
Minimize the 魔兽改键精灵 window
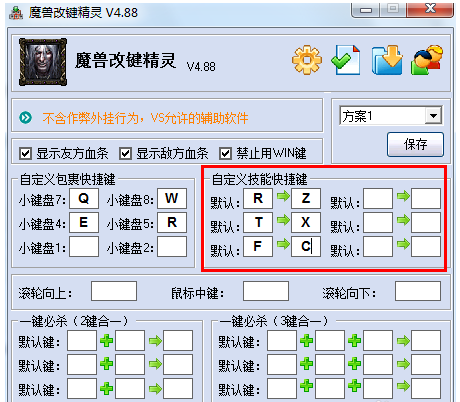pos(366,10)
